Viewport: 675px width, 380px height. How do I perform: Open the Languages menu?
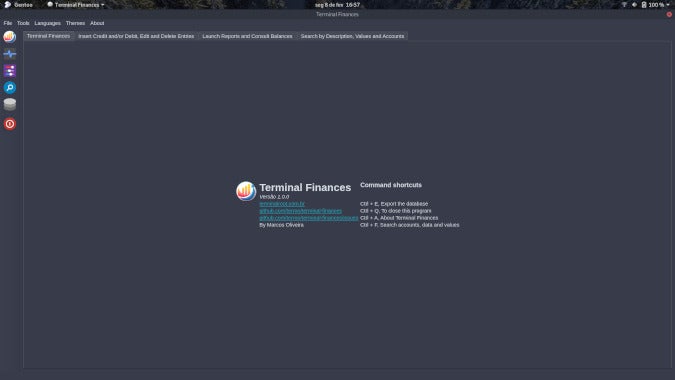pyautogui.click(x=47, y=23)
